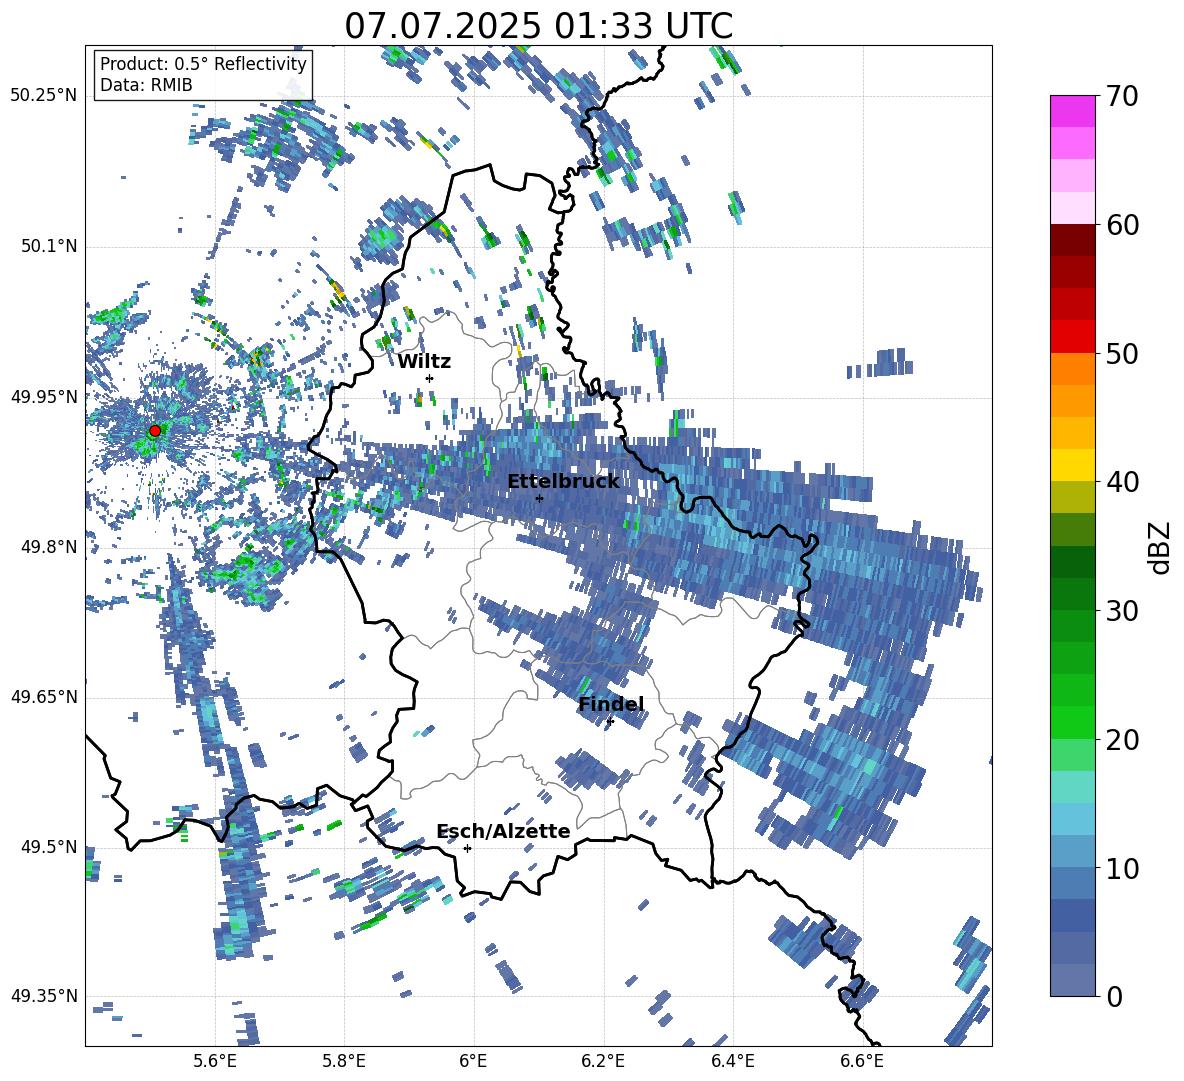1184x1081 pixels.
Task: Click the 'Data: RMIB' text
Action: 146,85
